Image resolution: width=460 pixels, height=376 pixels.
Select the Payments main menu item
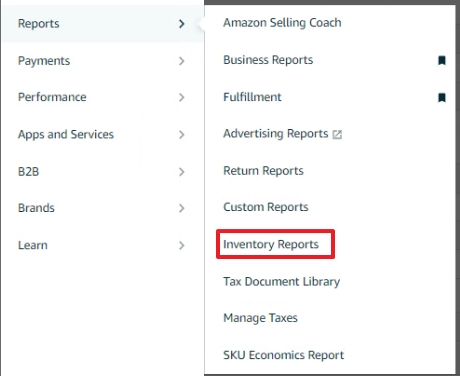click(x=102, y=61)
